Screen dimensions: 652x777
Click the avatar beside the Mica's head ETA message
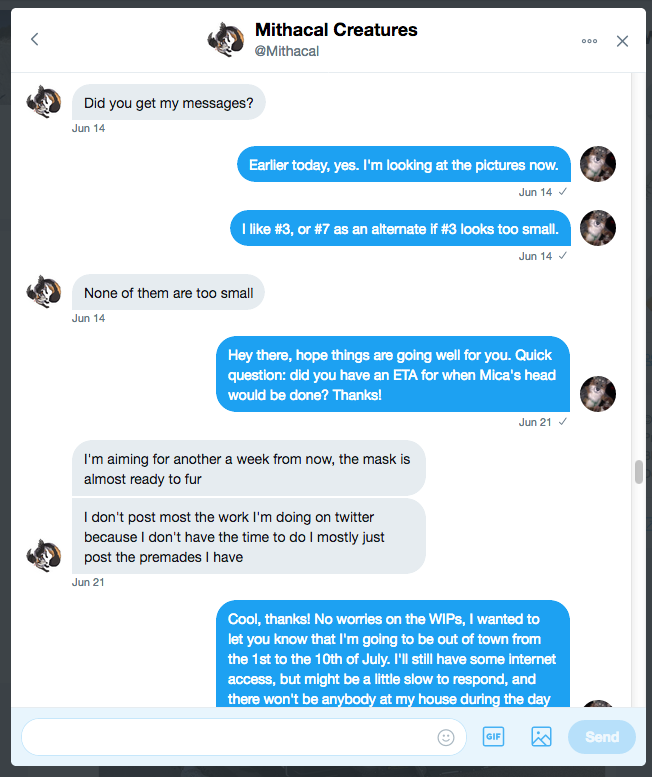tap(598, 394)
